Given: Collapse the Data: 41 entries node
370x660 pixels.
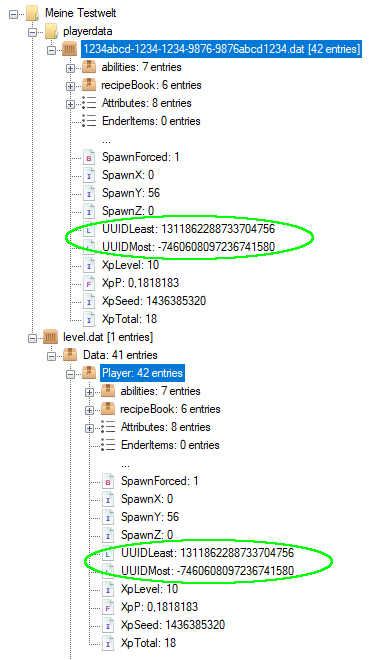Looking at the screenshot, I should [51, 356].
